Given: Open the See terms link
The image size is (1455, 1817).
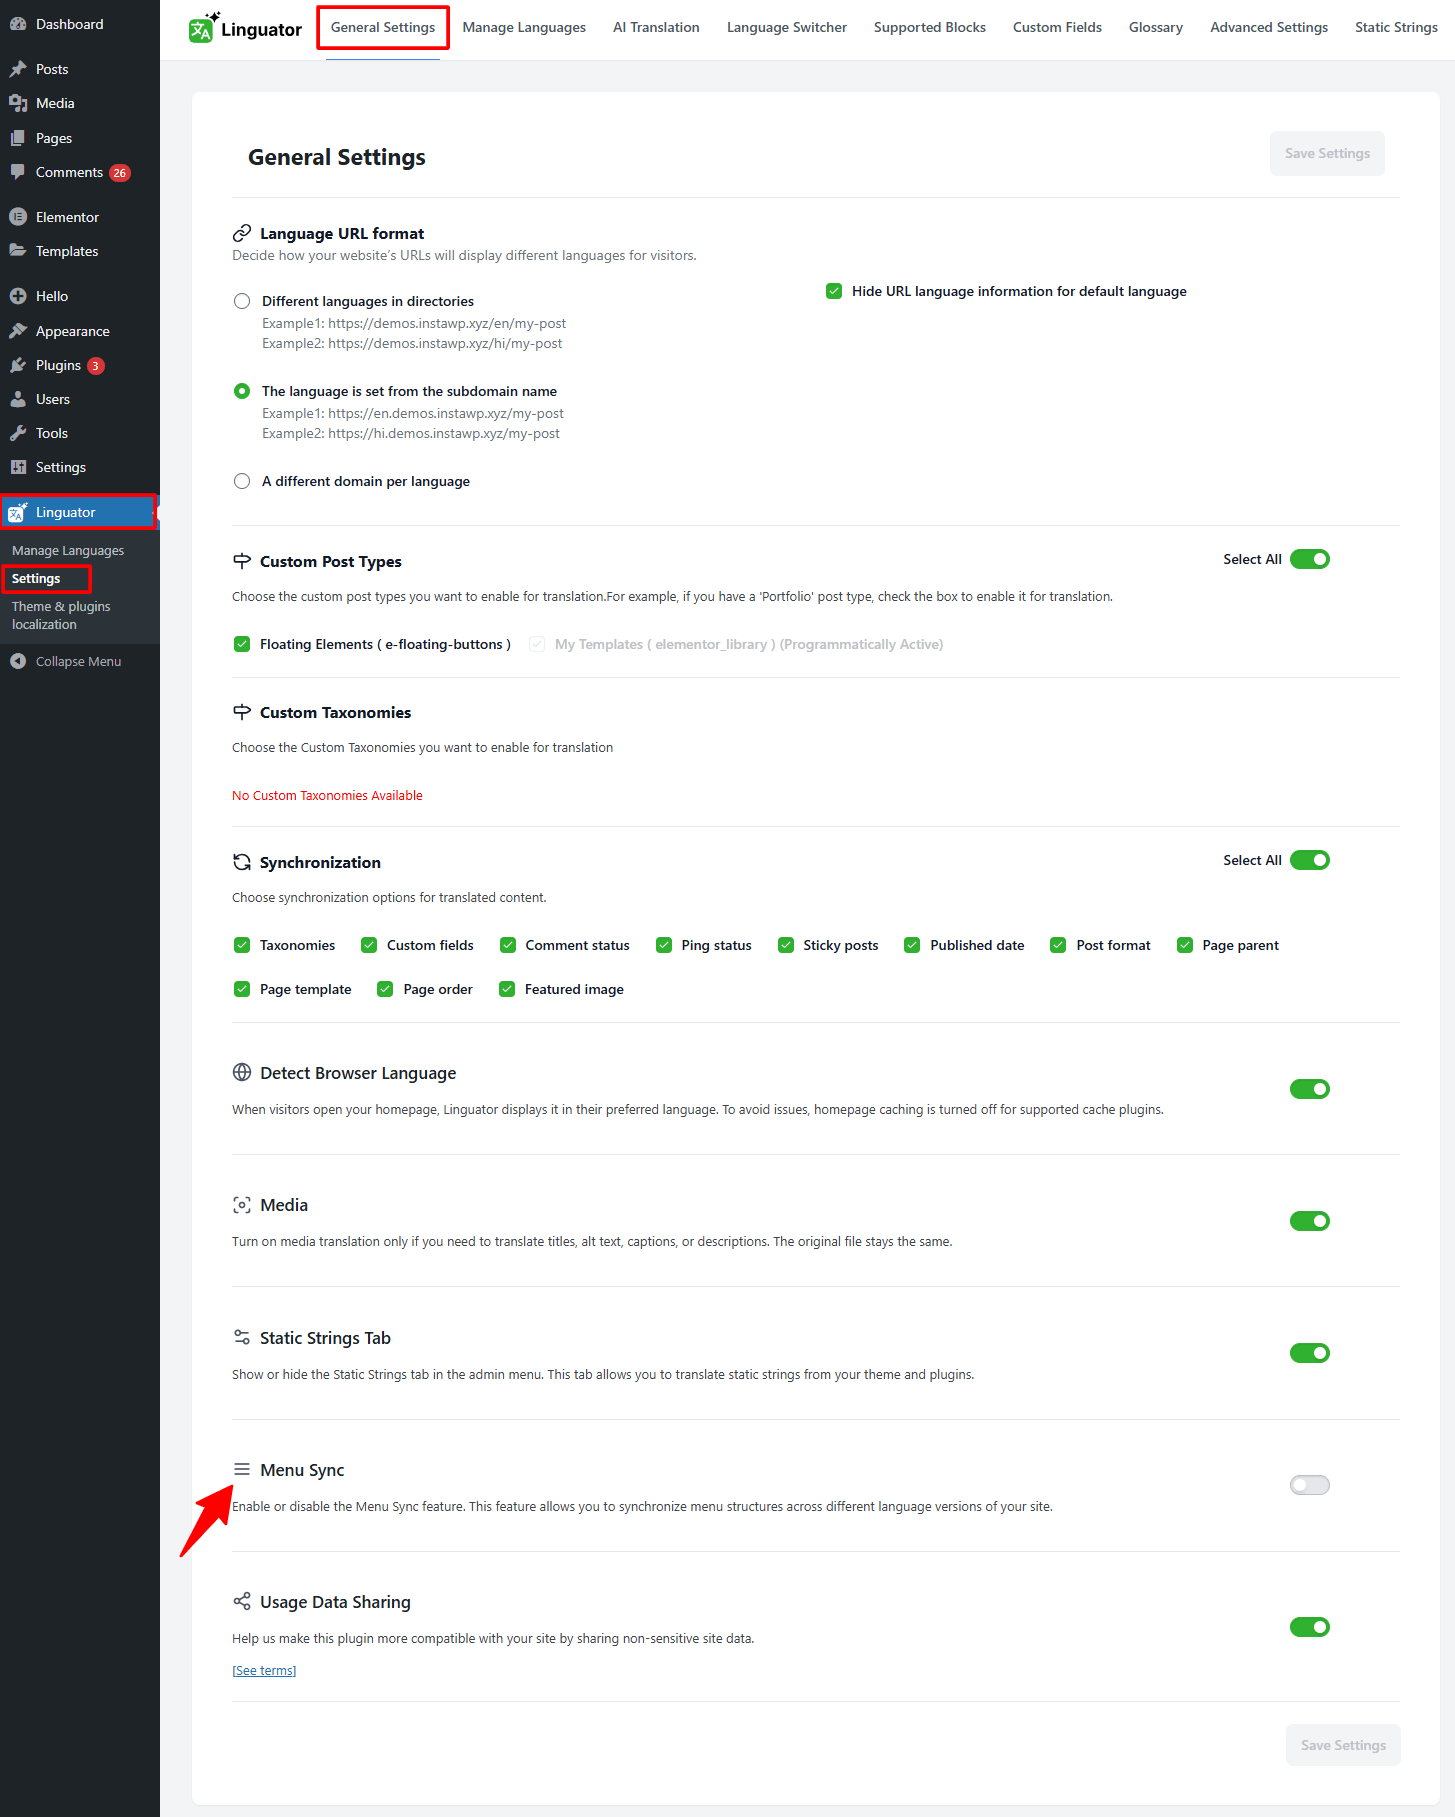Looking at the screenshot, I should point(264,1670).
